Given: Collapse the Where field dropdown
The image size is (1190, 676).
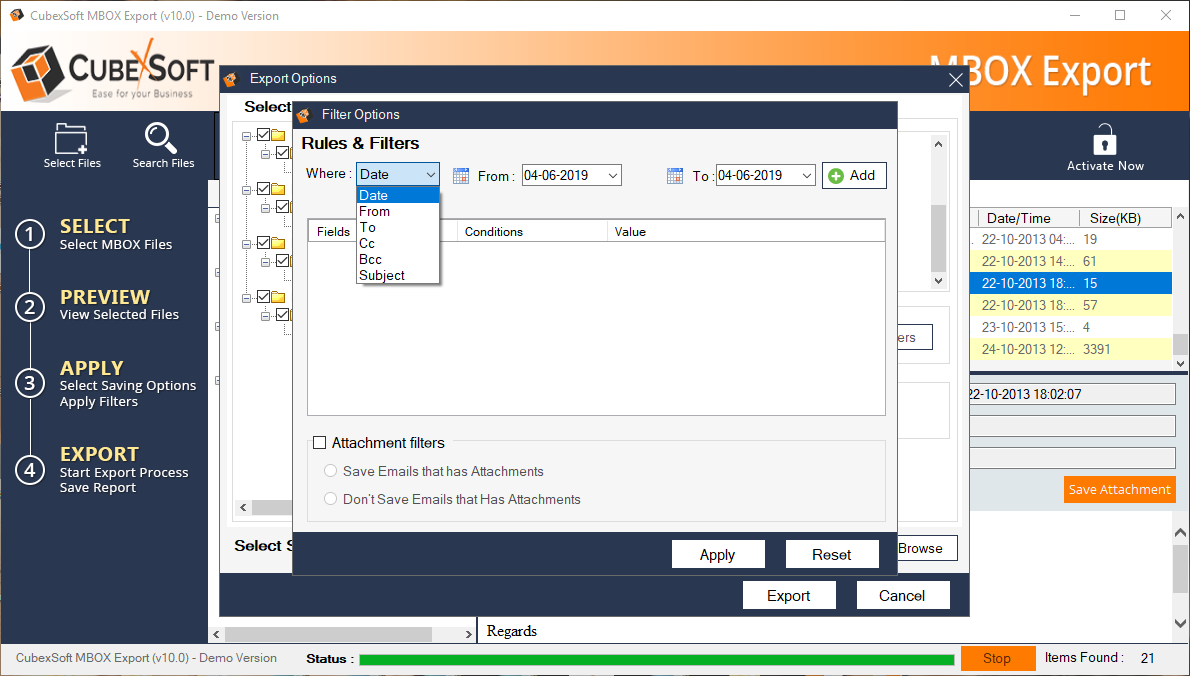Looking at the screenshot, I should [430, 175].
